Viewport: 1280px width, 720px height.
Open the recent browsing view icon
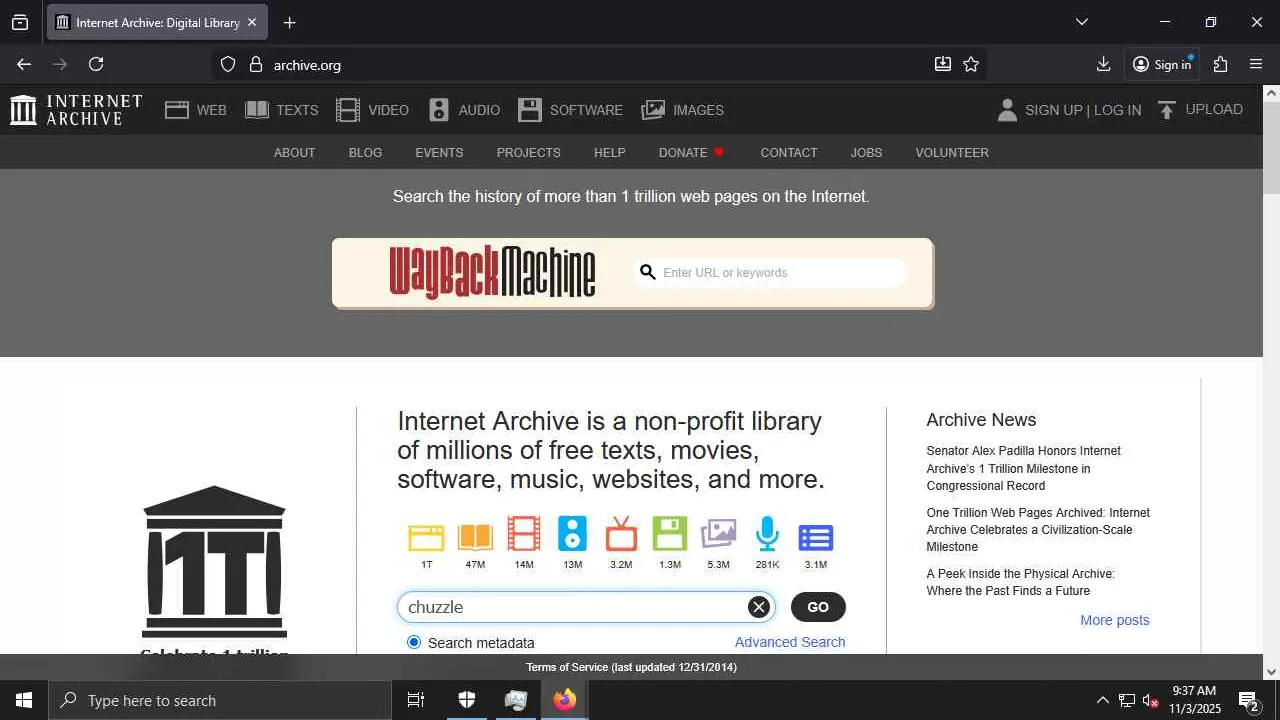coord(20,22)
